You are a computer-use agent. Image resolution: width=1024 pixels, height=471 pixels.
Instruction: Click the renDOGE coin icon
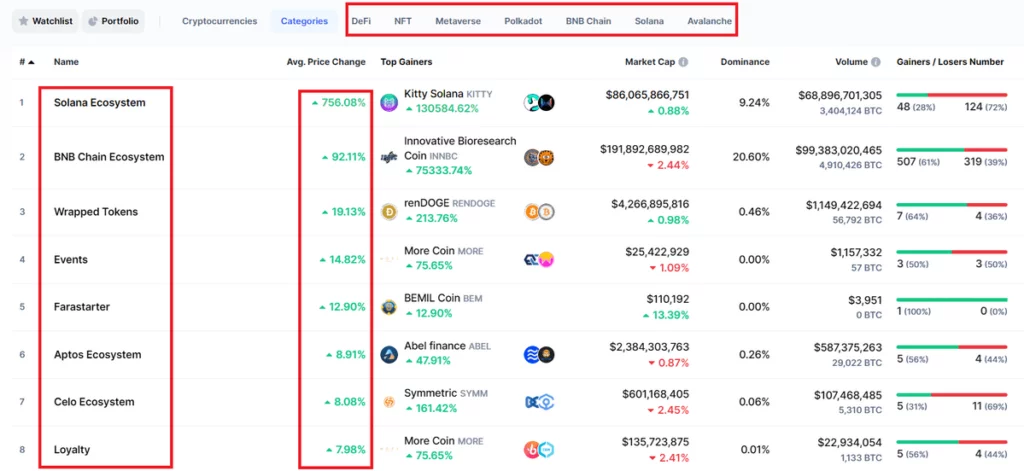coord(389,212)
